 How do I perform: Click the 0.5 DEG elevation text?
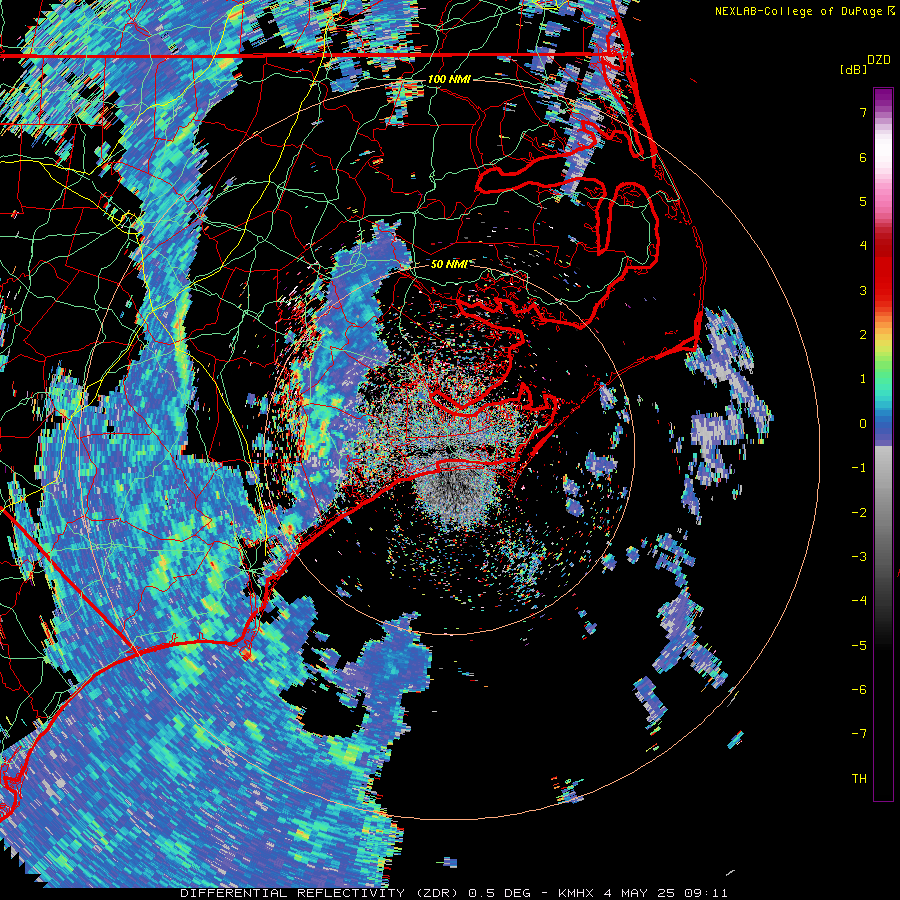pyautogui.click(x=501, y=893)
